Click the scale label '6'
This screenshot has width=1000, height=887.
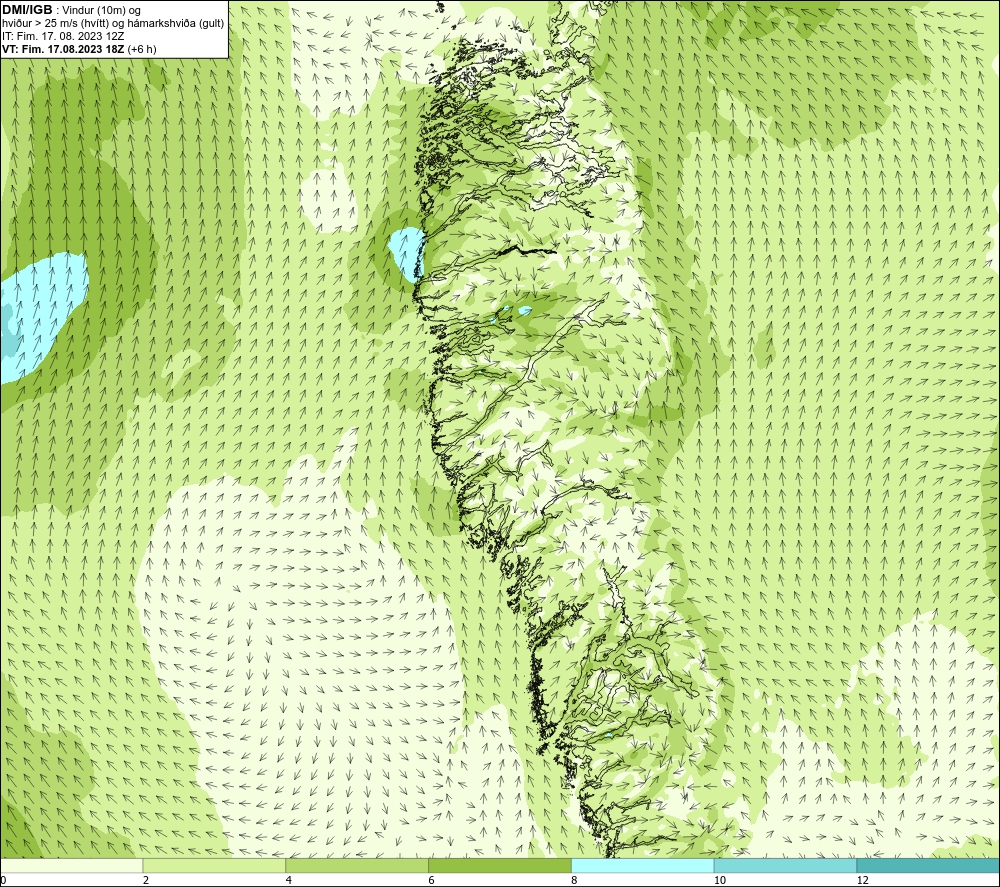[432, 881]
